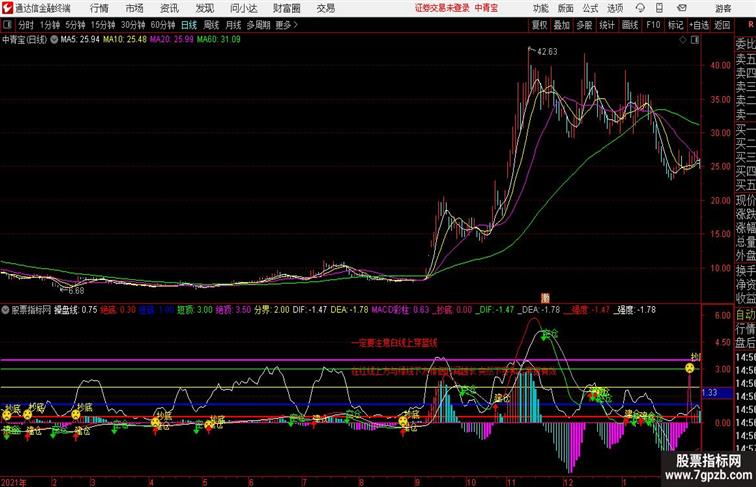The height and width of the screenshot is (487, 756).
Task: Open the 资讯 menu
Action: point(169,8)
